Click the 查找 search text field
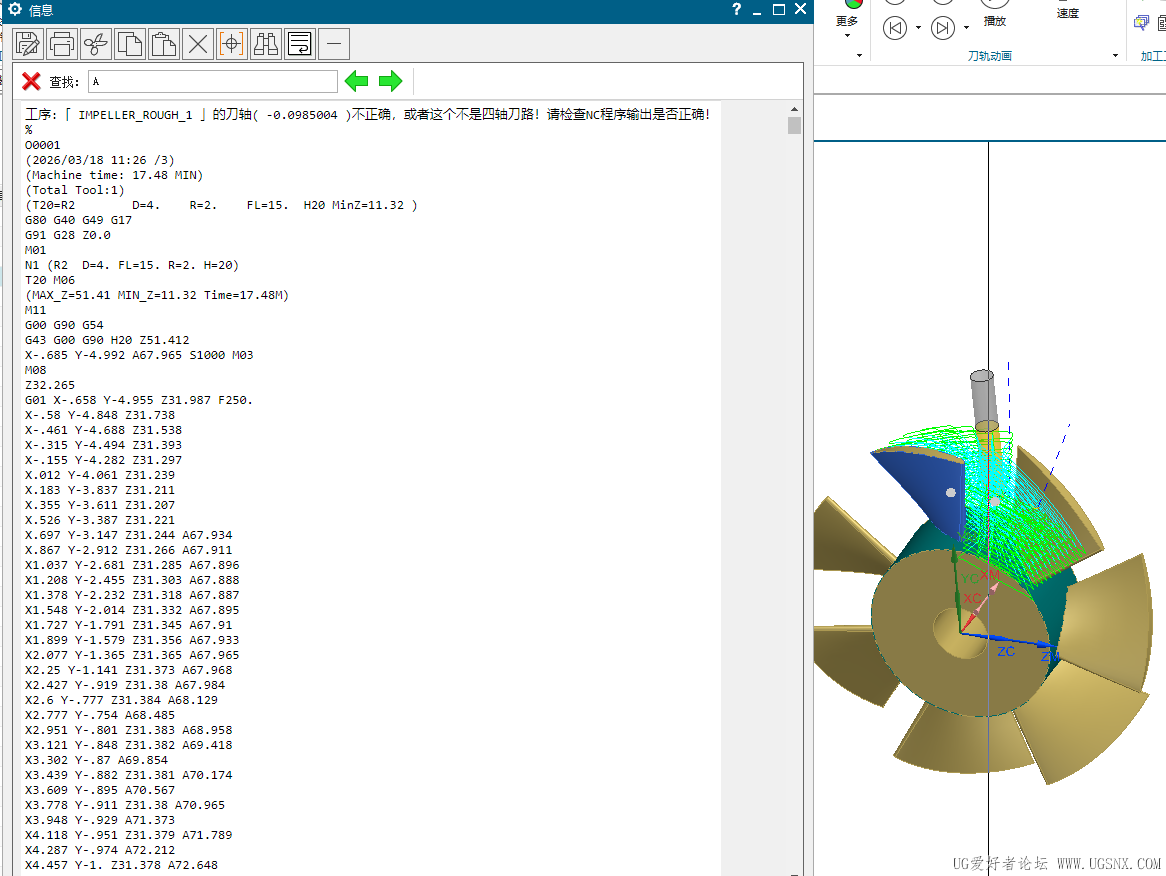The height and width of the screenshot is (876, 1166). click(213, 81)
